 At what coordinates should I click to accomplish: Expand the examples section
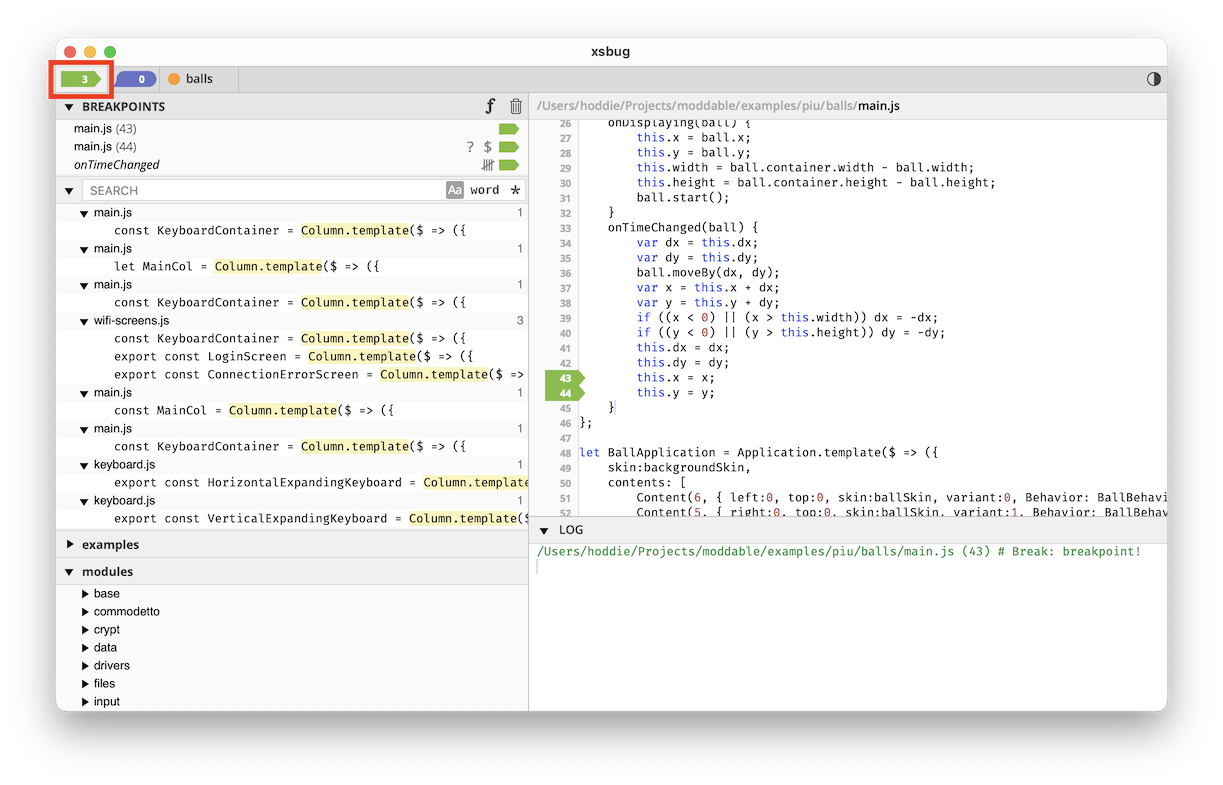[x=70, y=545]
